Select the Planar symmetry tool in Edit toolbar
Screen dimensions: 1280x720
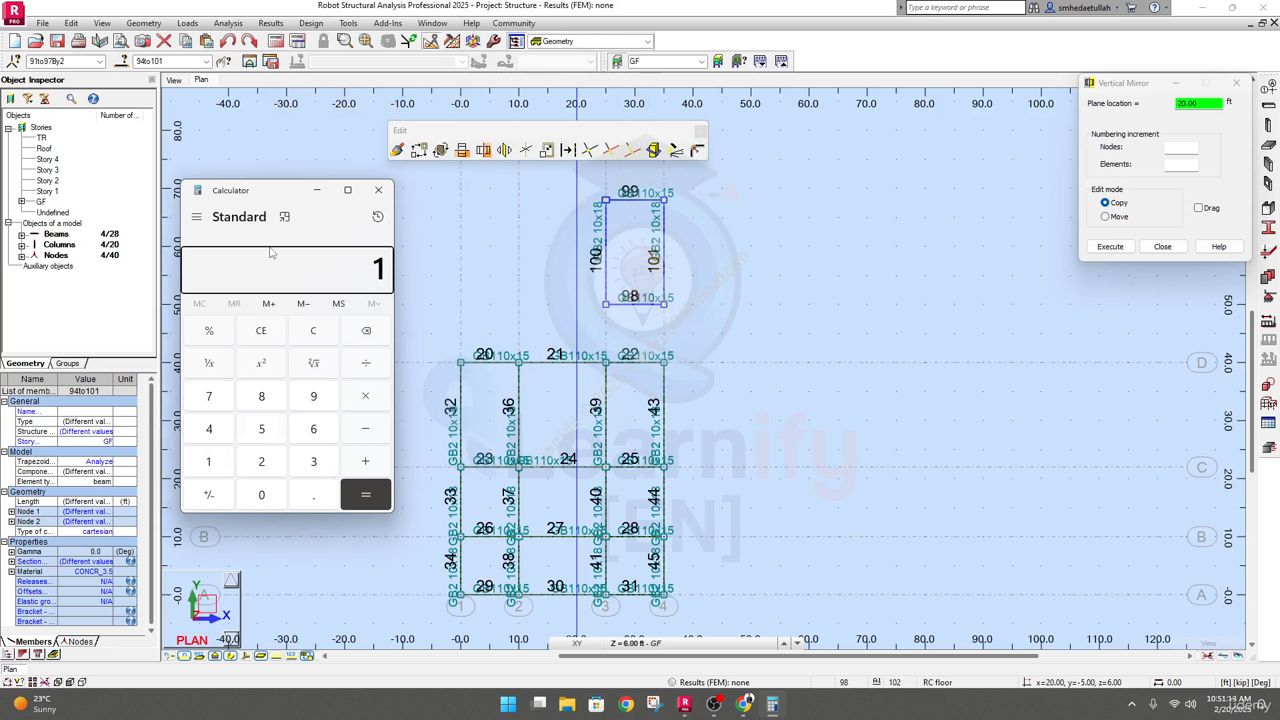point(504,150)
